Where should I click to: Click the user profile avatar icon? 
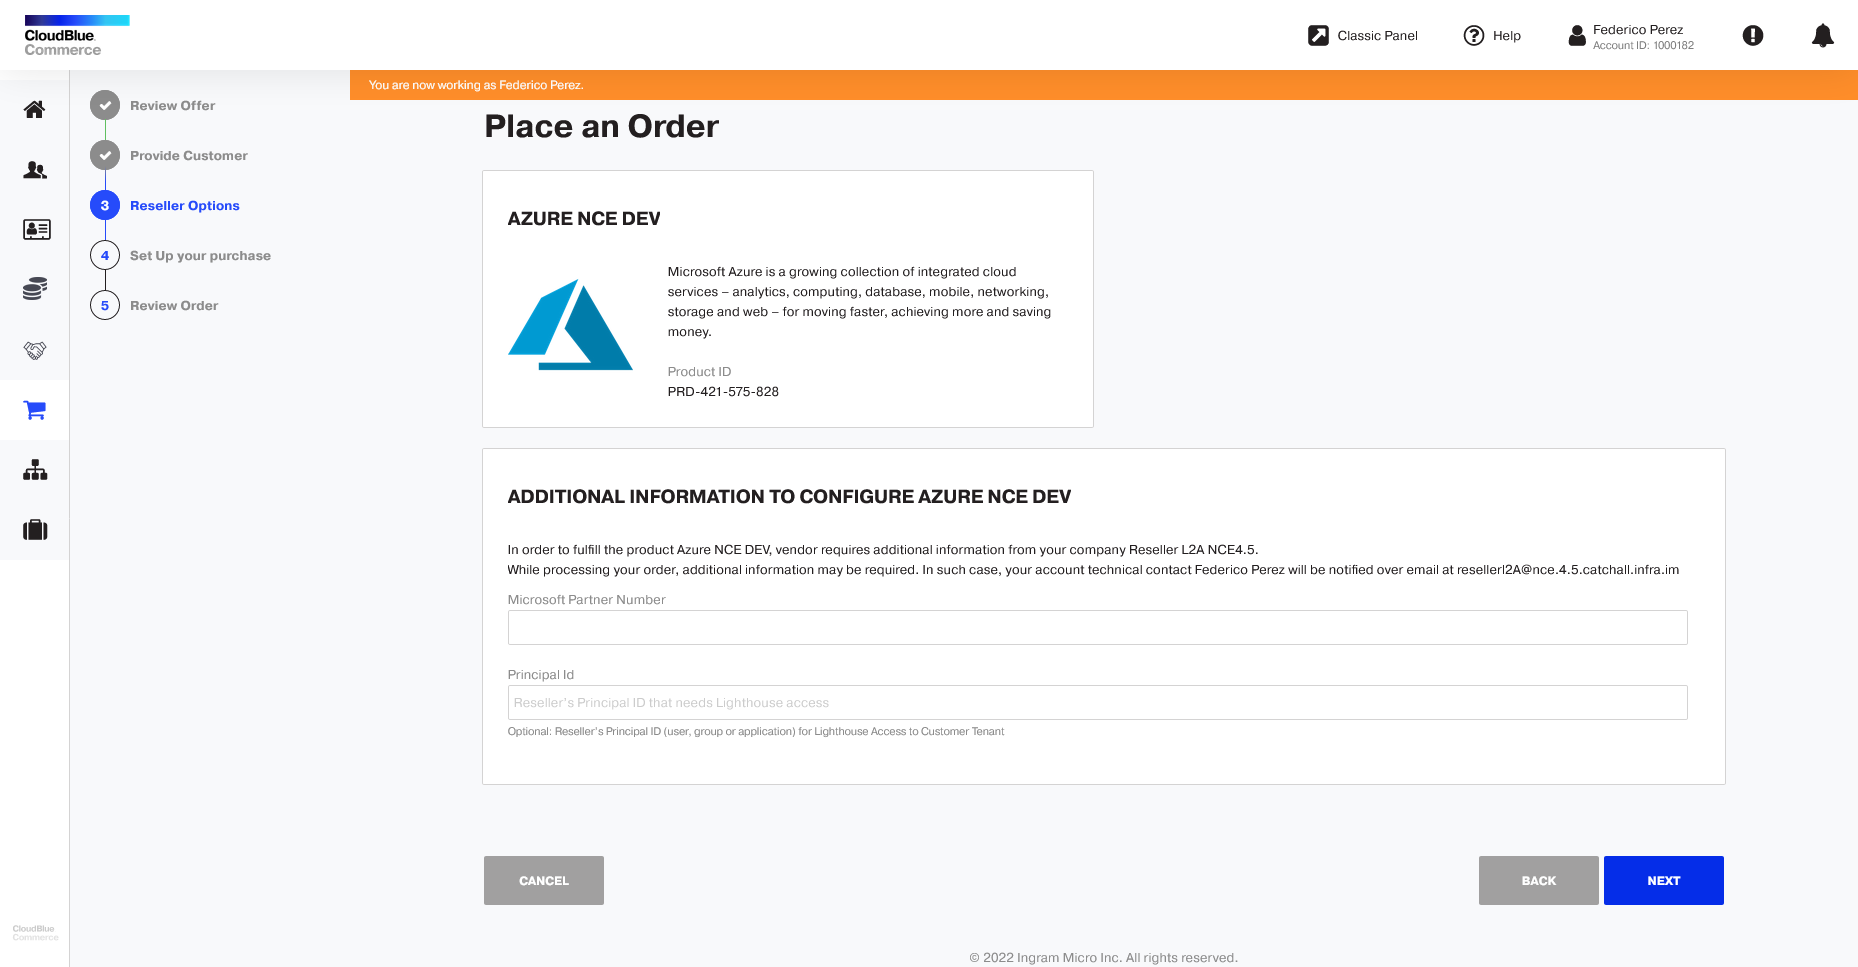pyautogui.click(x=1576, y=36)
